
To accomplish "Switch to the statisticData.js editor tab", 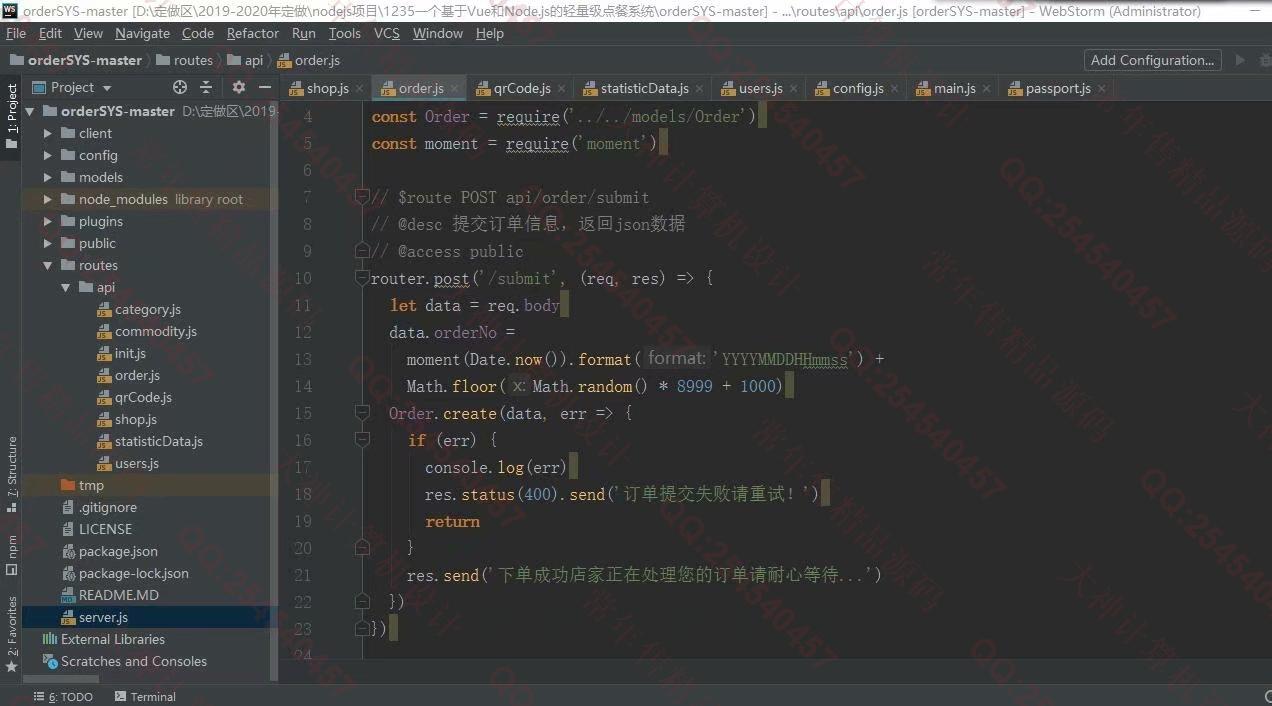I will [x=643, y=88].
